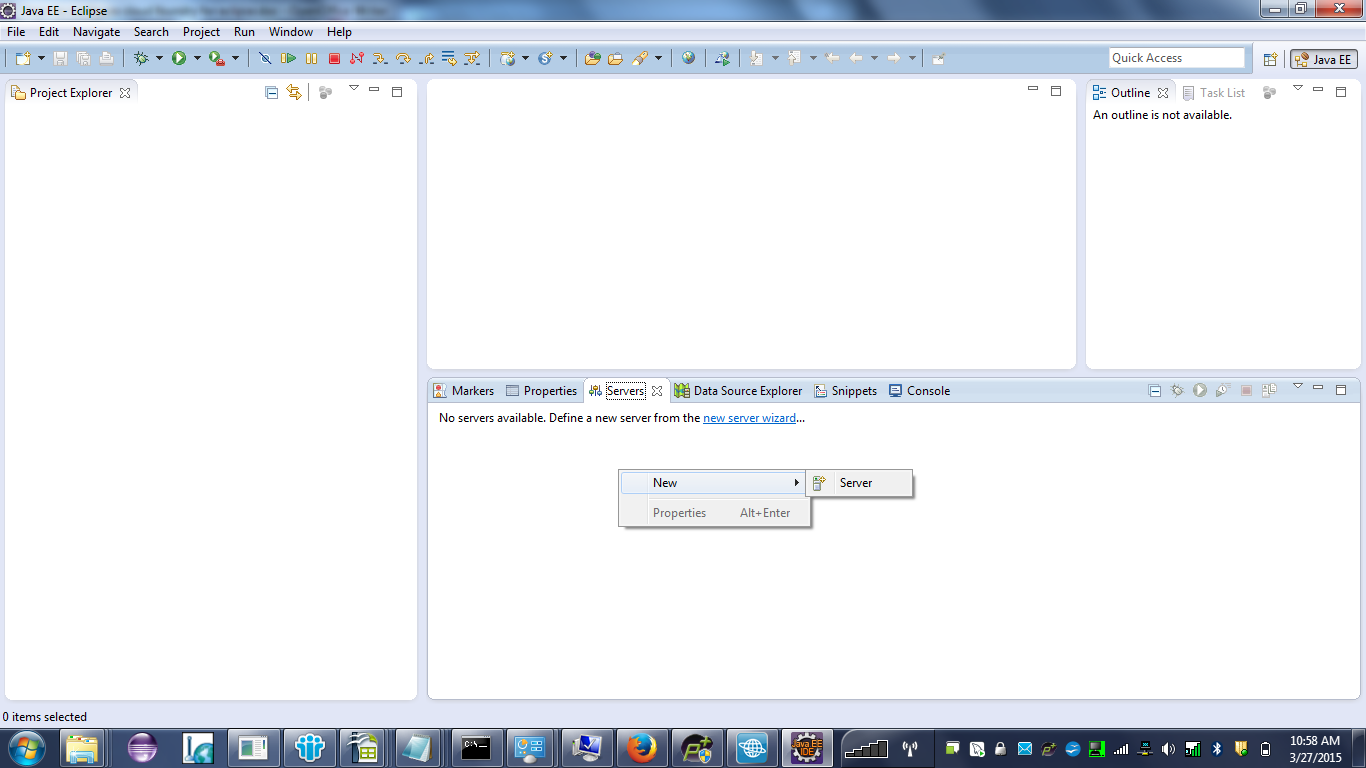Open the Window menu
Screen dimensions: 1366x768
(290, 31)
